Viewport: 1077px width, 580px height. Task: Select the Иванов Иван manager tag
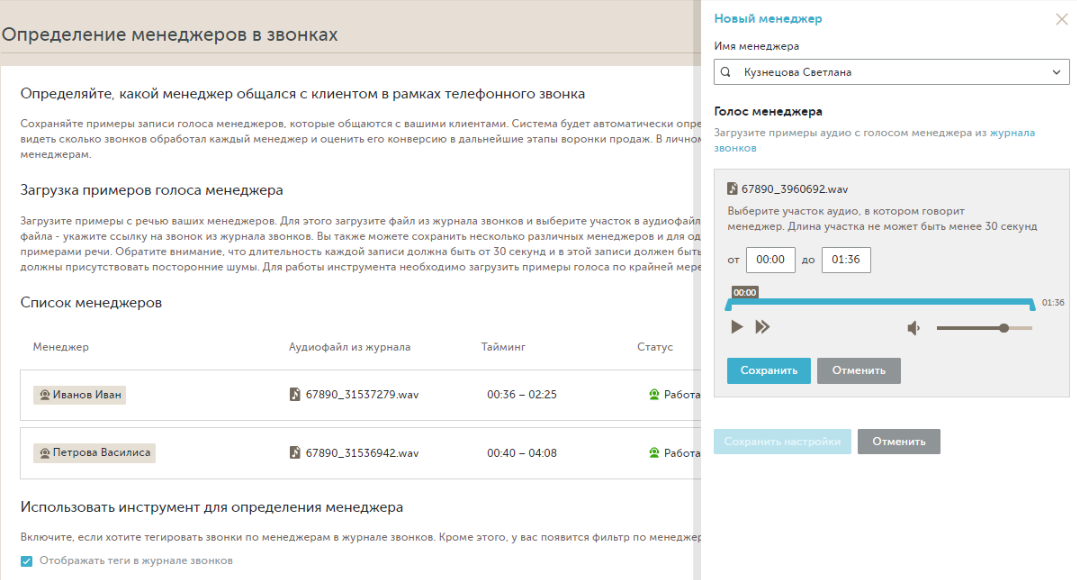pos(80,395)
